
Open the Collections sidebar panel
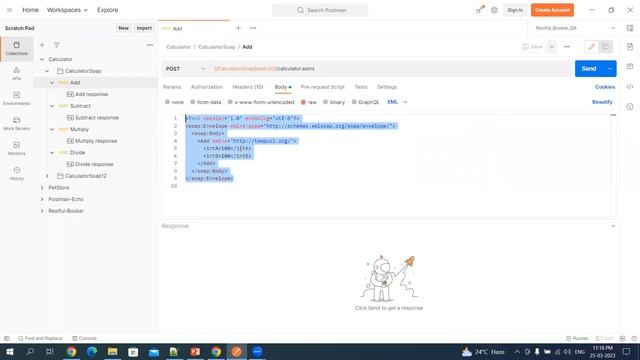point(16,49)
